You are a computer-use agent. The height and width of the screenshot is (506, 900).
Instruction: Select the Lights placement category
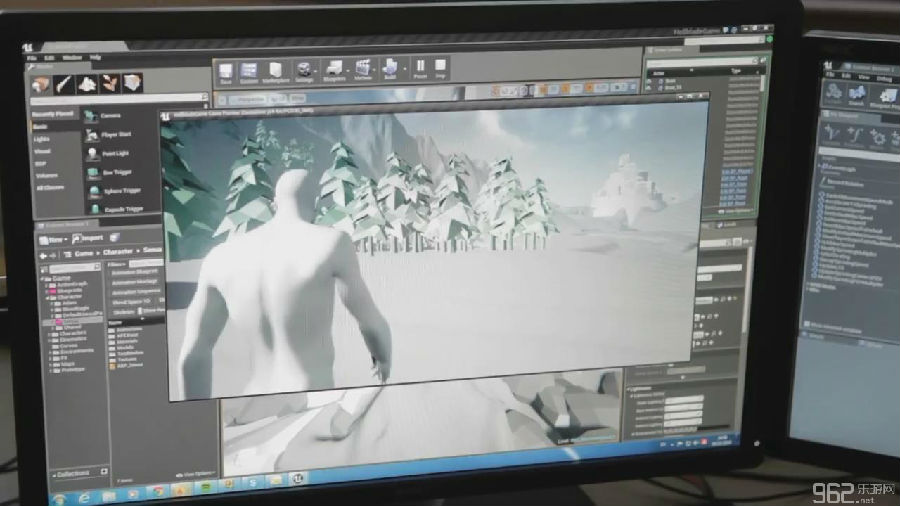pos(41,139)
